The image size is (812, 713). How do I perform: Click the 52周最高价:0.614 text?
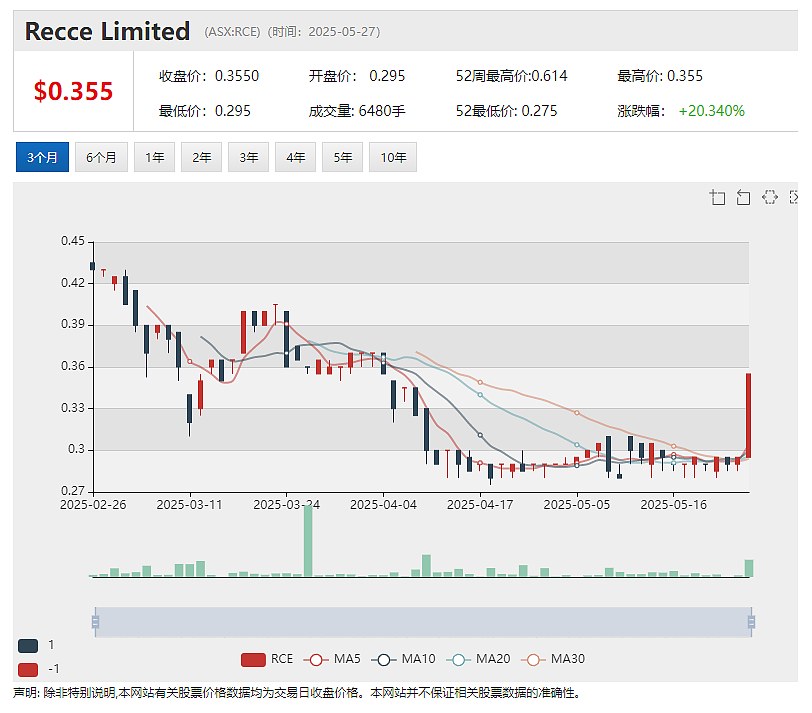[x=512, y=76]
